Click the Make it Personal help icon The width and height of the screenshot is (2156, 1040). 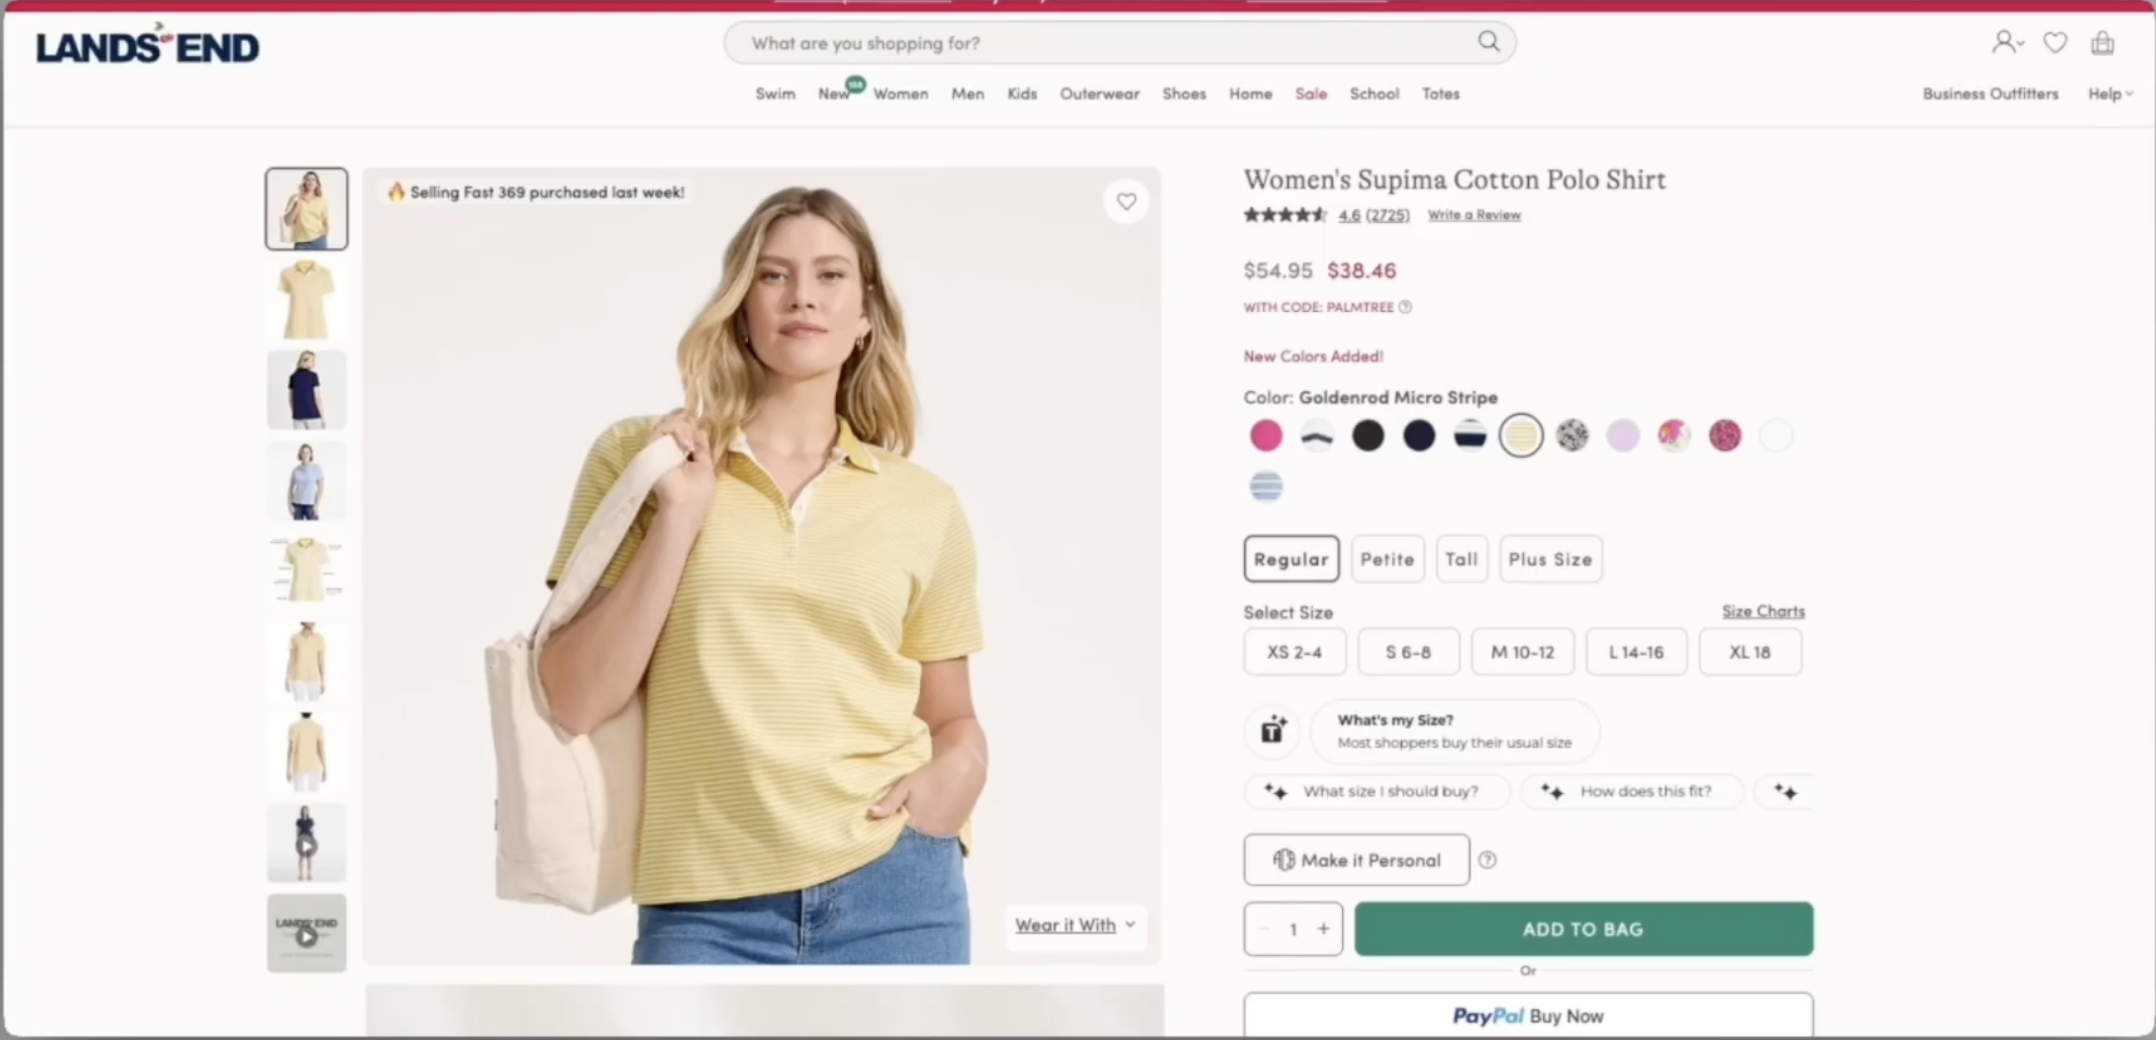click(x=1487, y=860)
